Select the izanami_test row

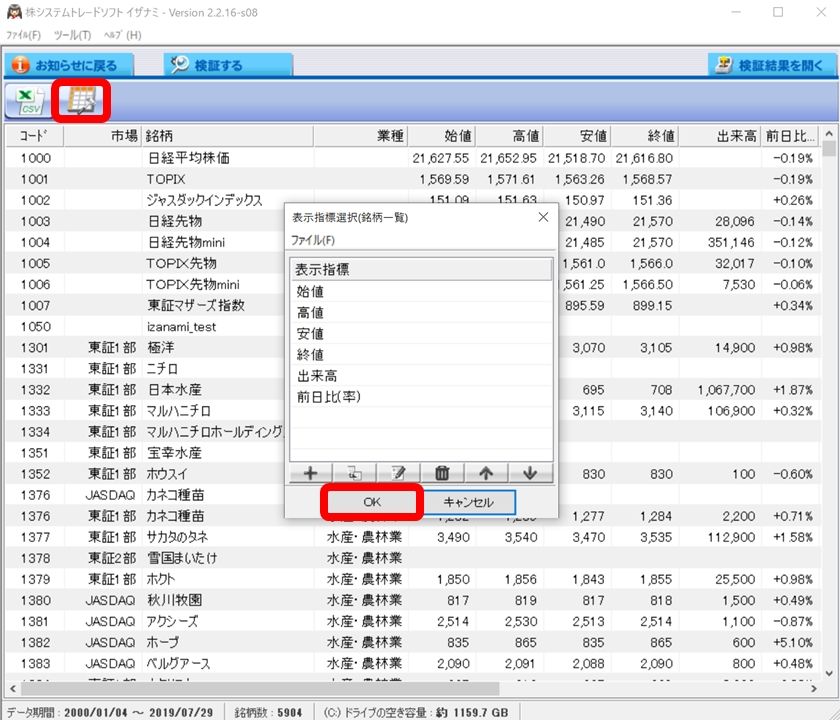tap(412, 327)
